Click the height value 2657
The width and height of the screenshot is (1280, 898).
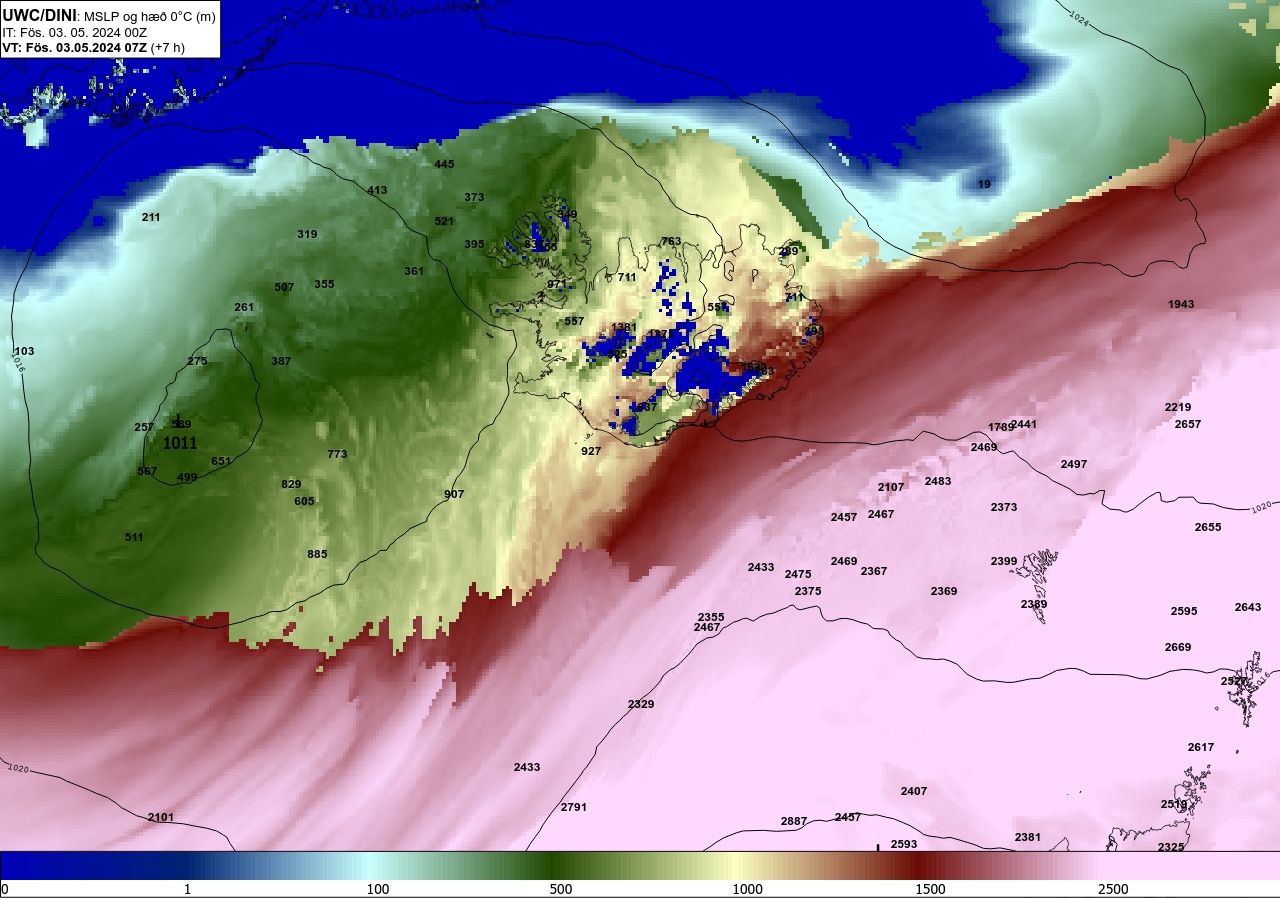pos(1188,424)
